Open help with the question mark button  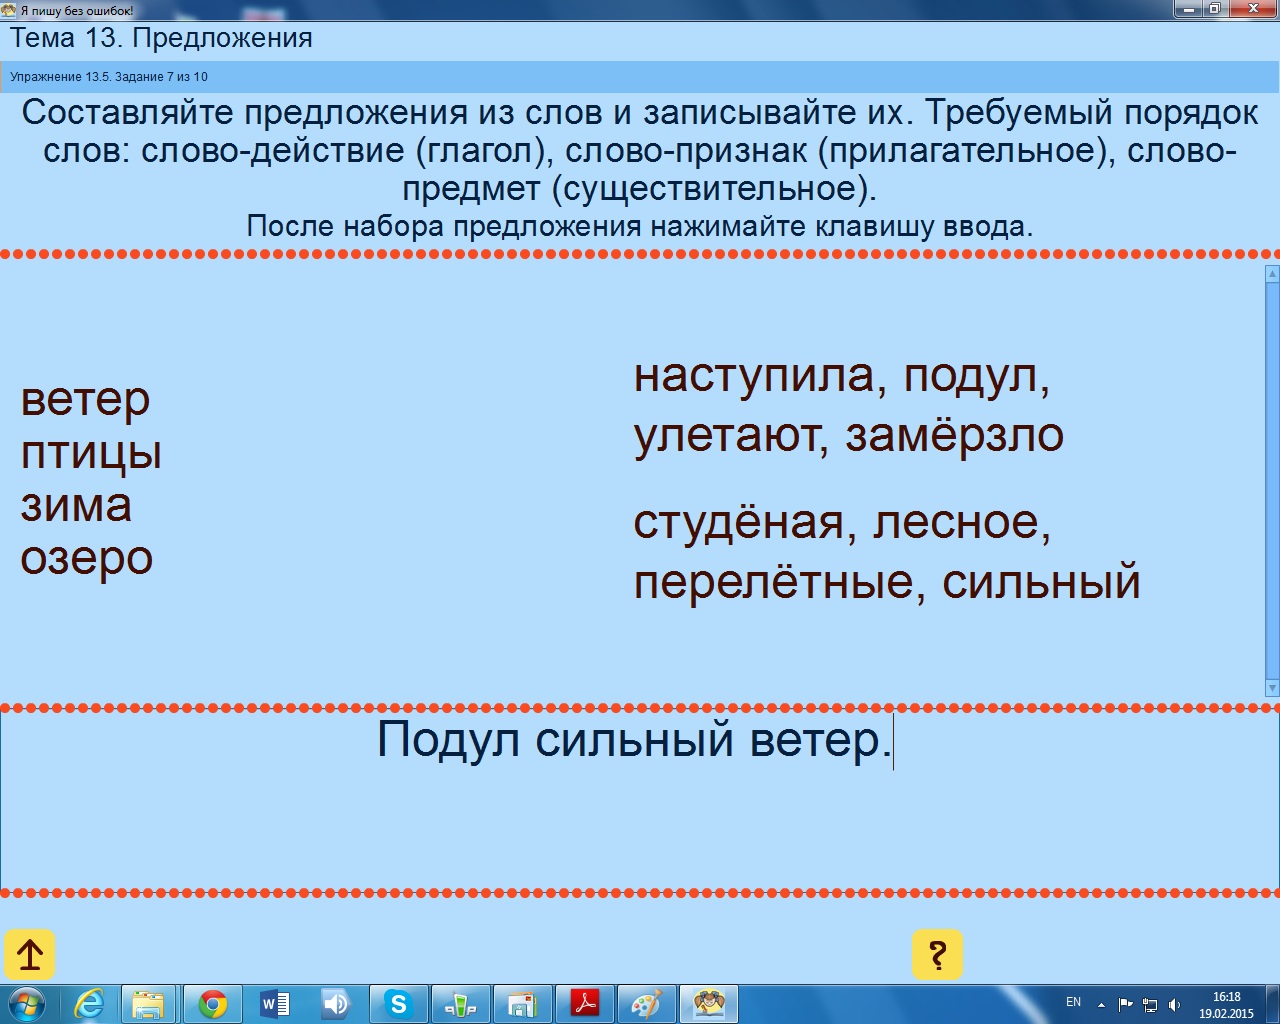pyautogui.click(x=937, y=955)
